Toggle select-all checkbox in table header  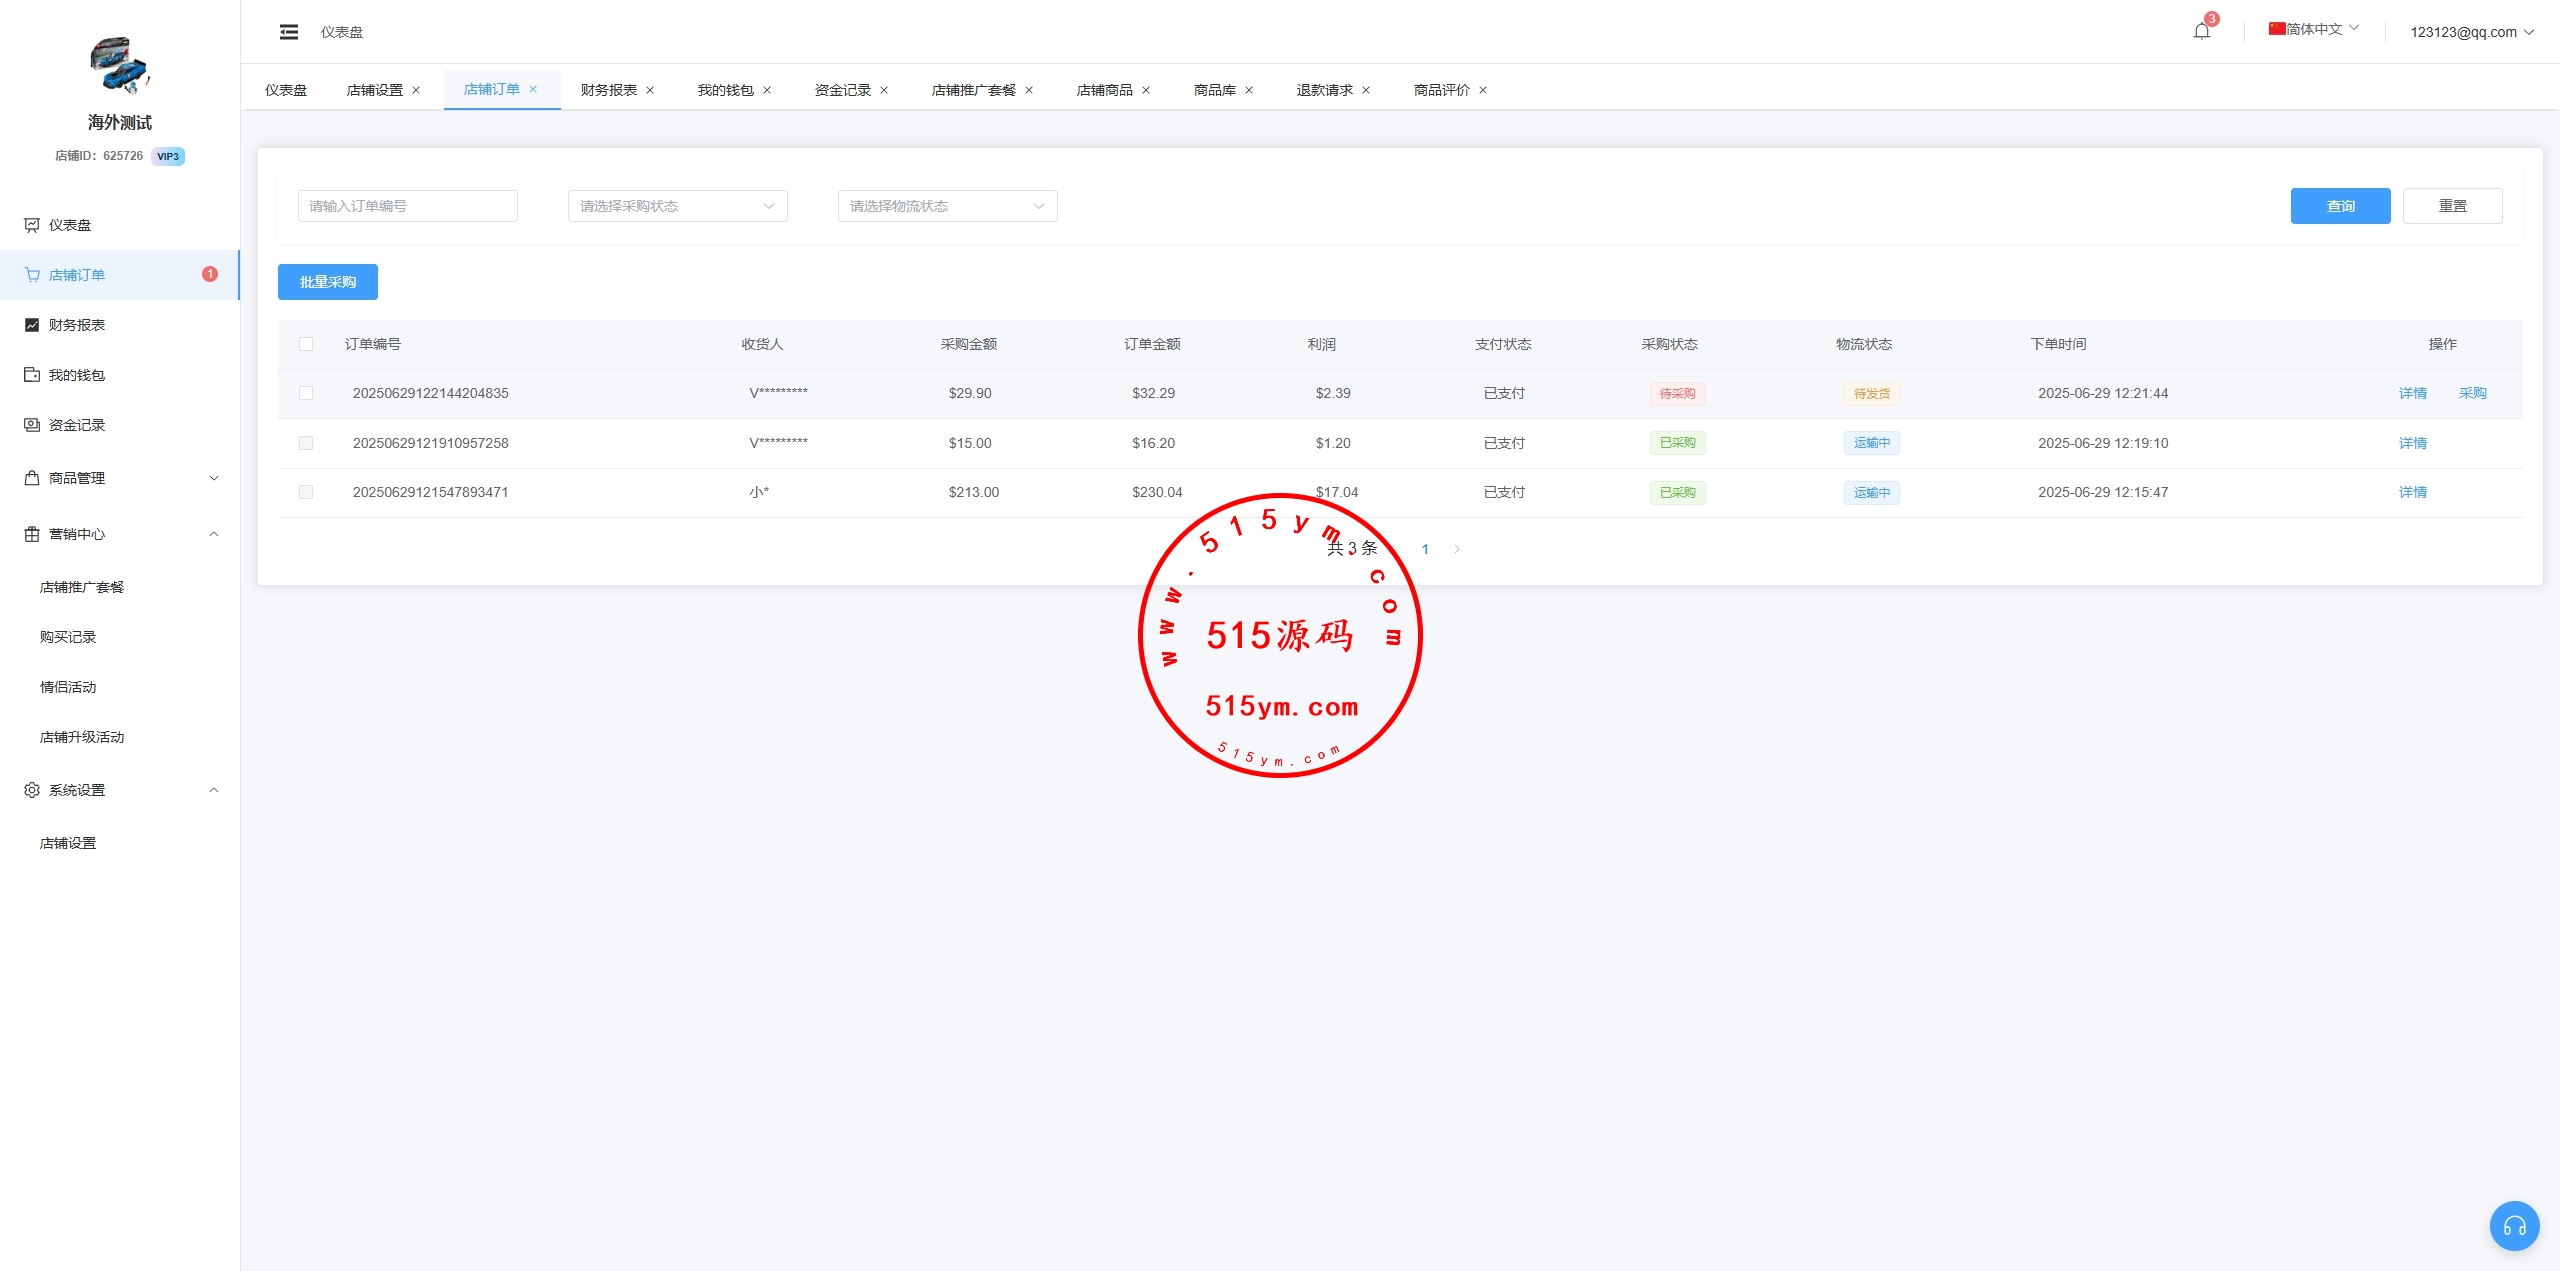tap(306, 344)
